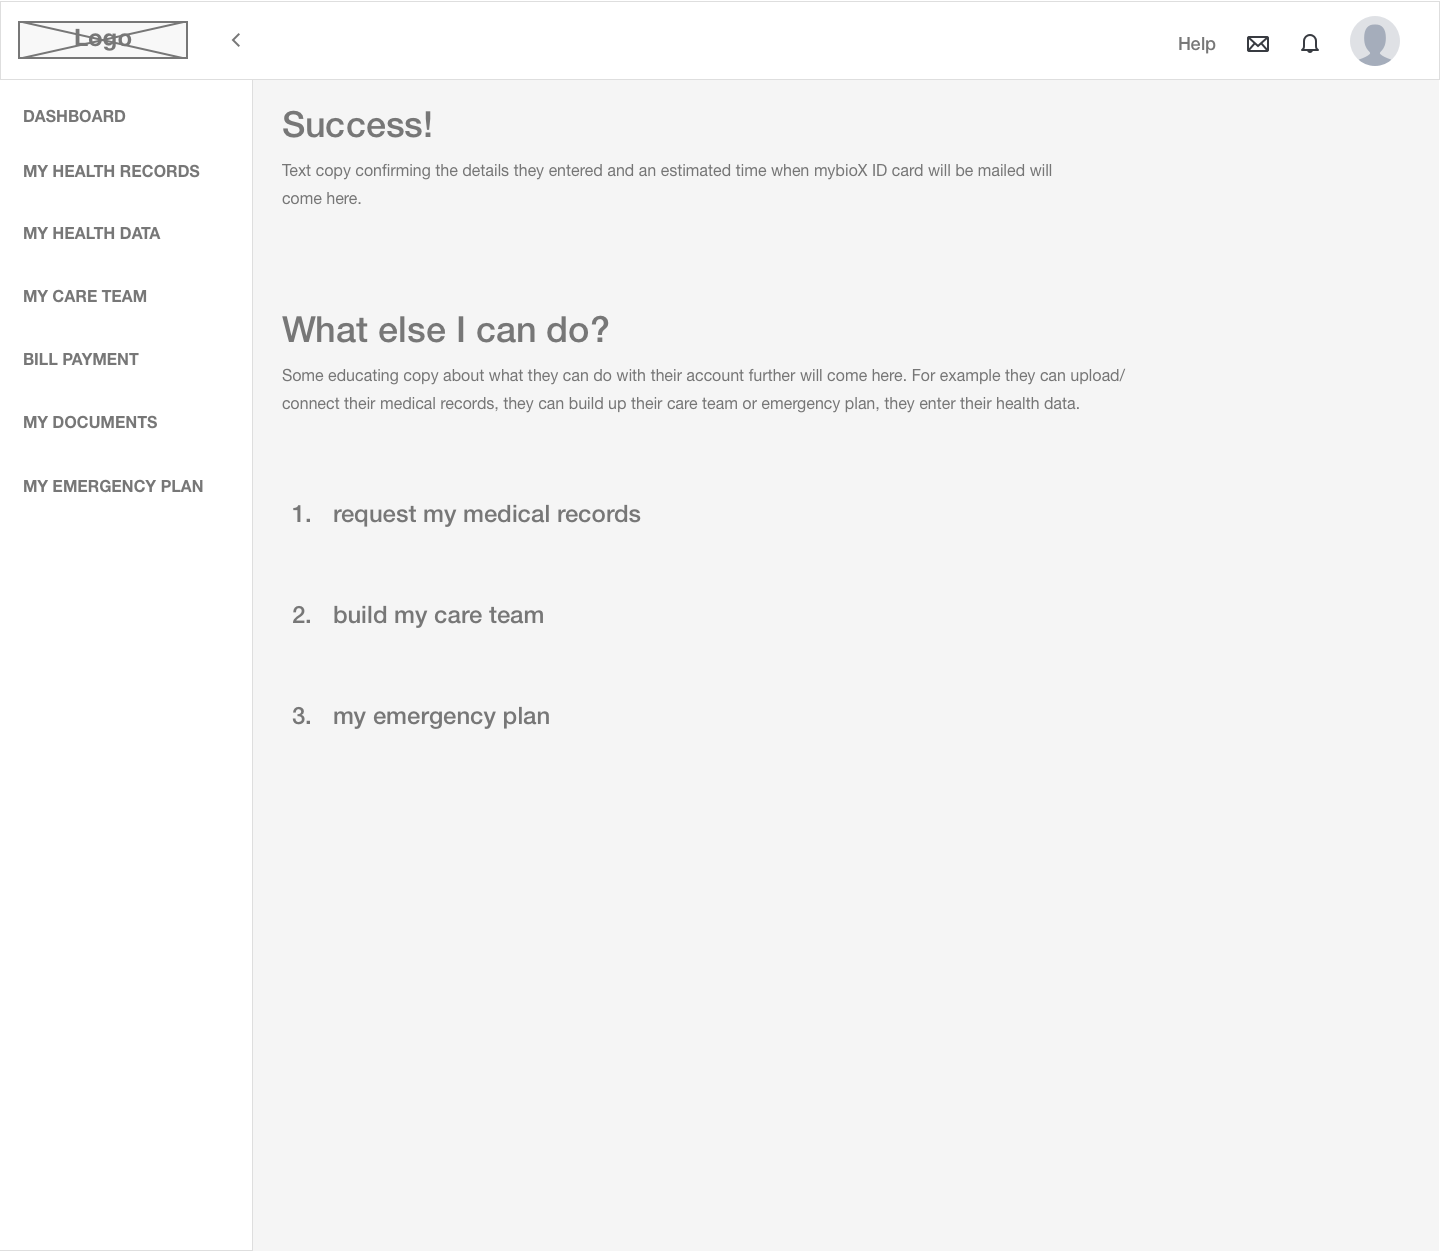Click the Logo placeholder

pos(102,40)
